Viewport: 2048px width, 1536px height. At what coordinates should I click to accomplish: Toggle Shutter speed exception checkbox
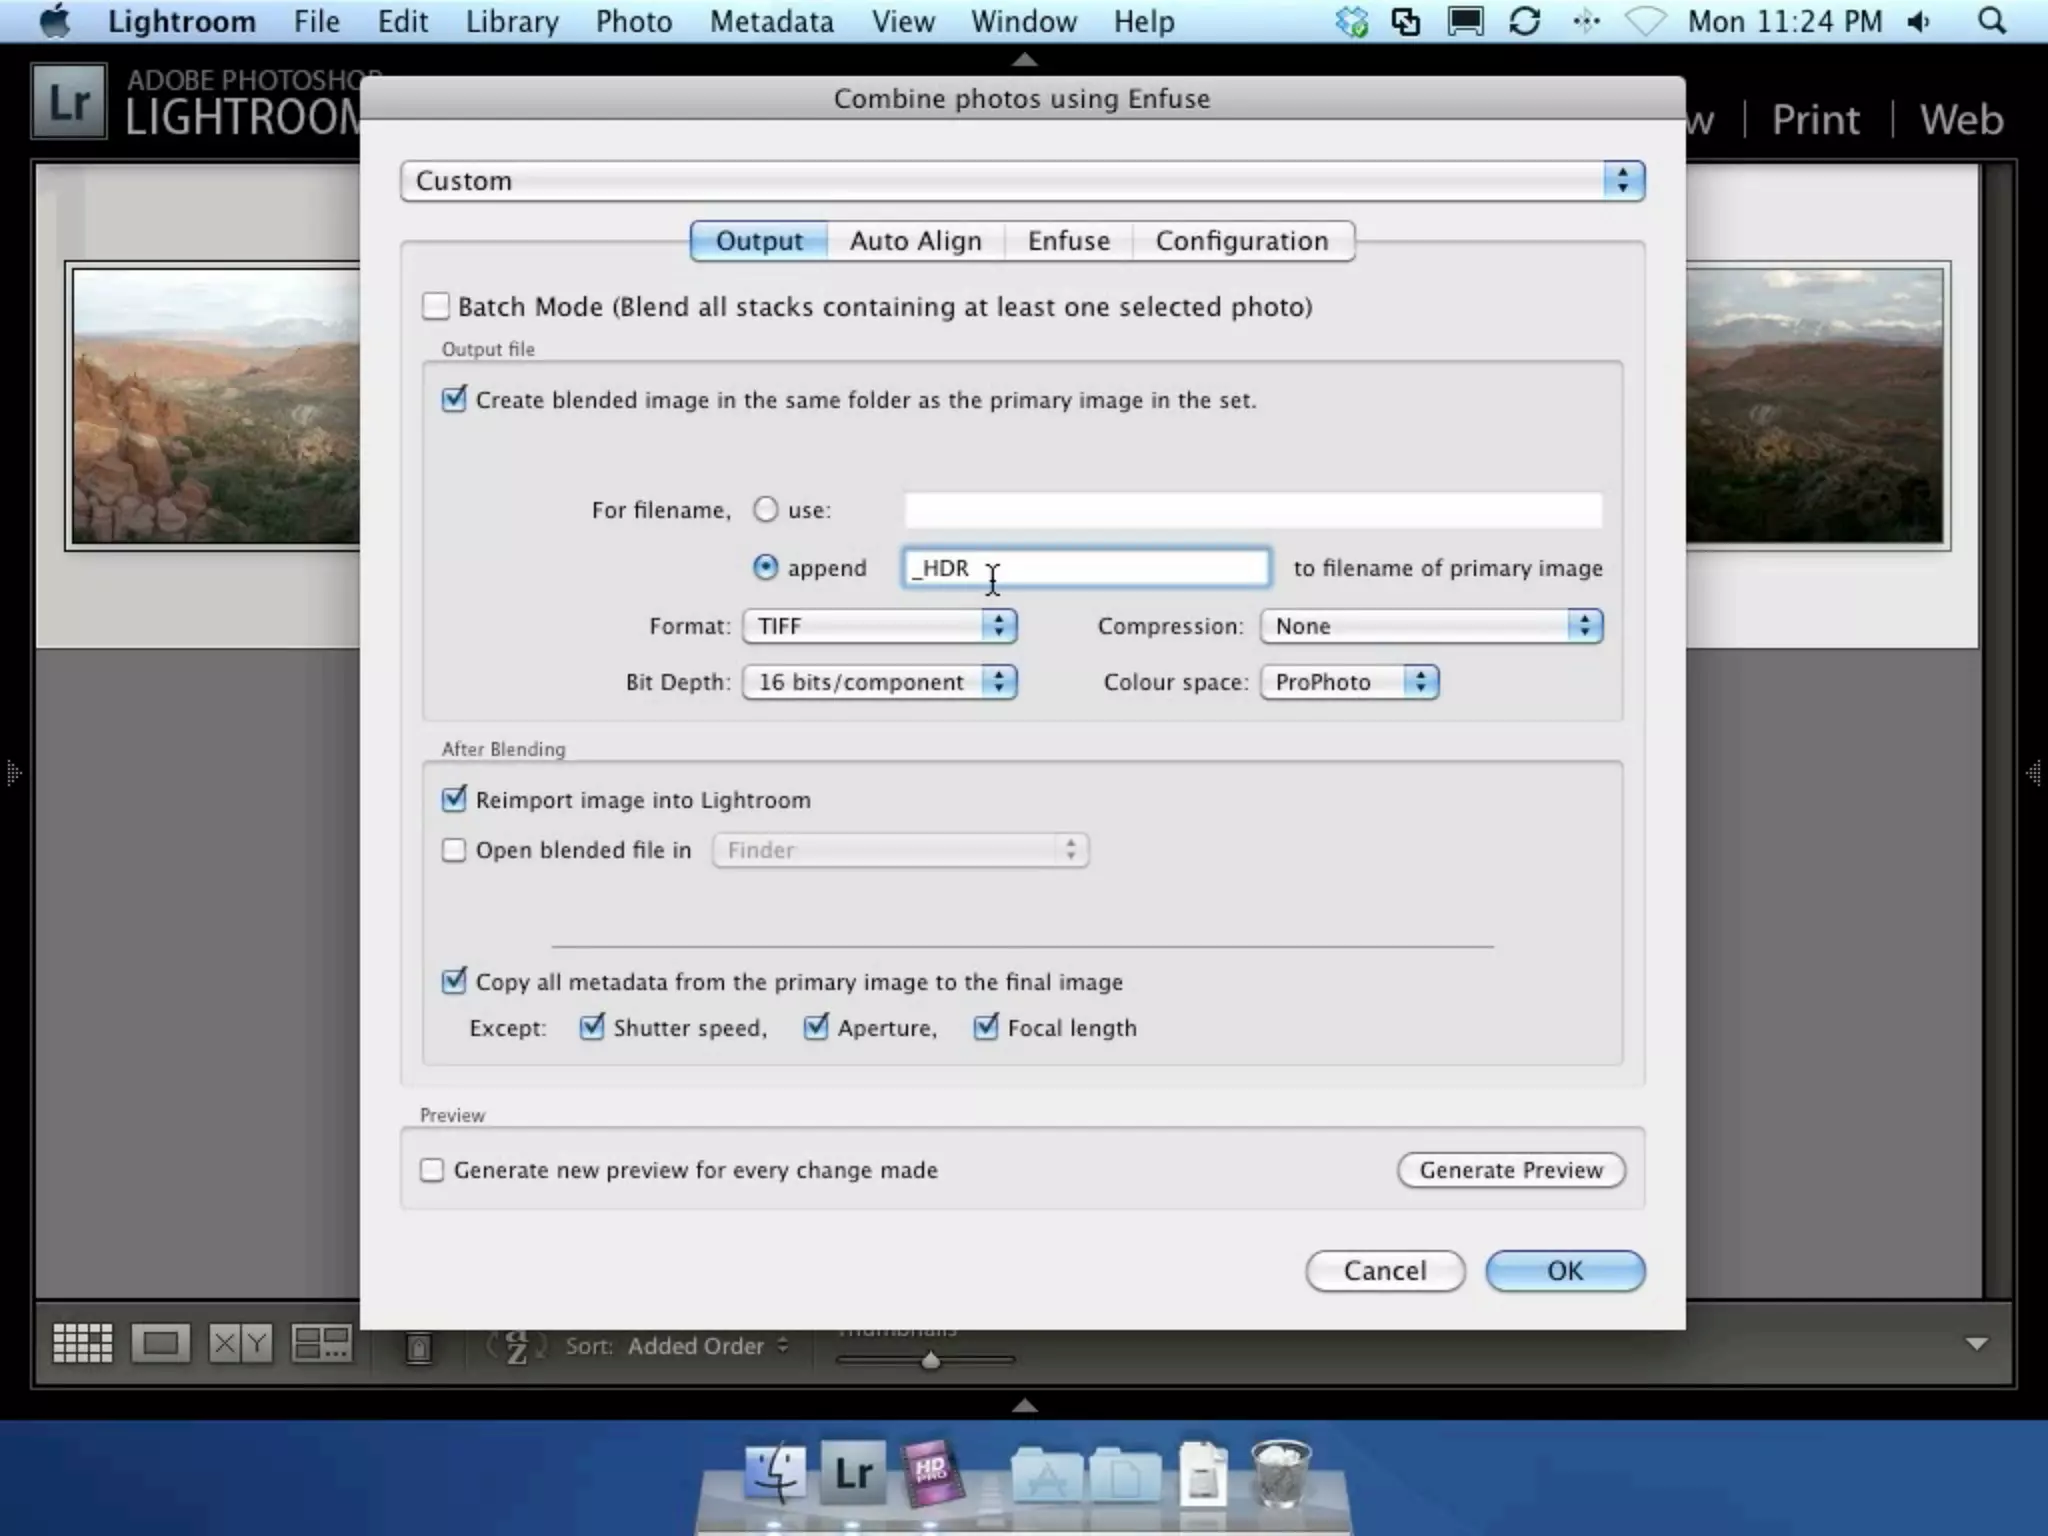click(592, 1027)
